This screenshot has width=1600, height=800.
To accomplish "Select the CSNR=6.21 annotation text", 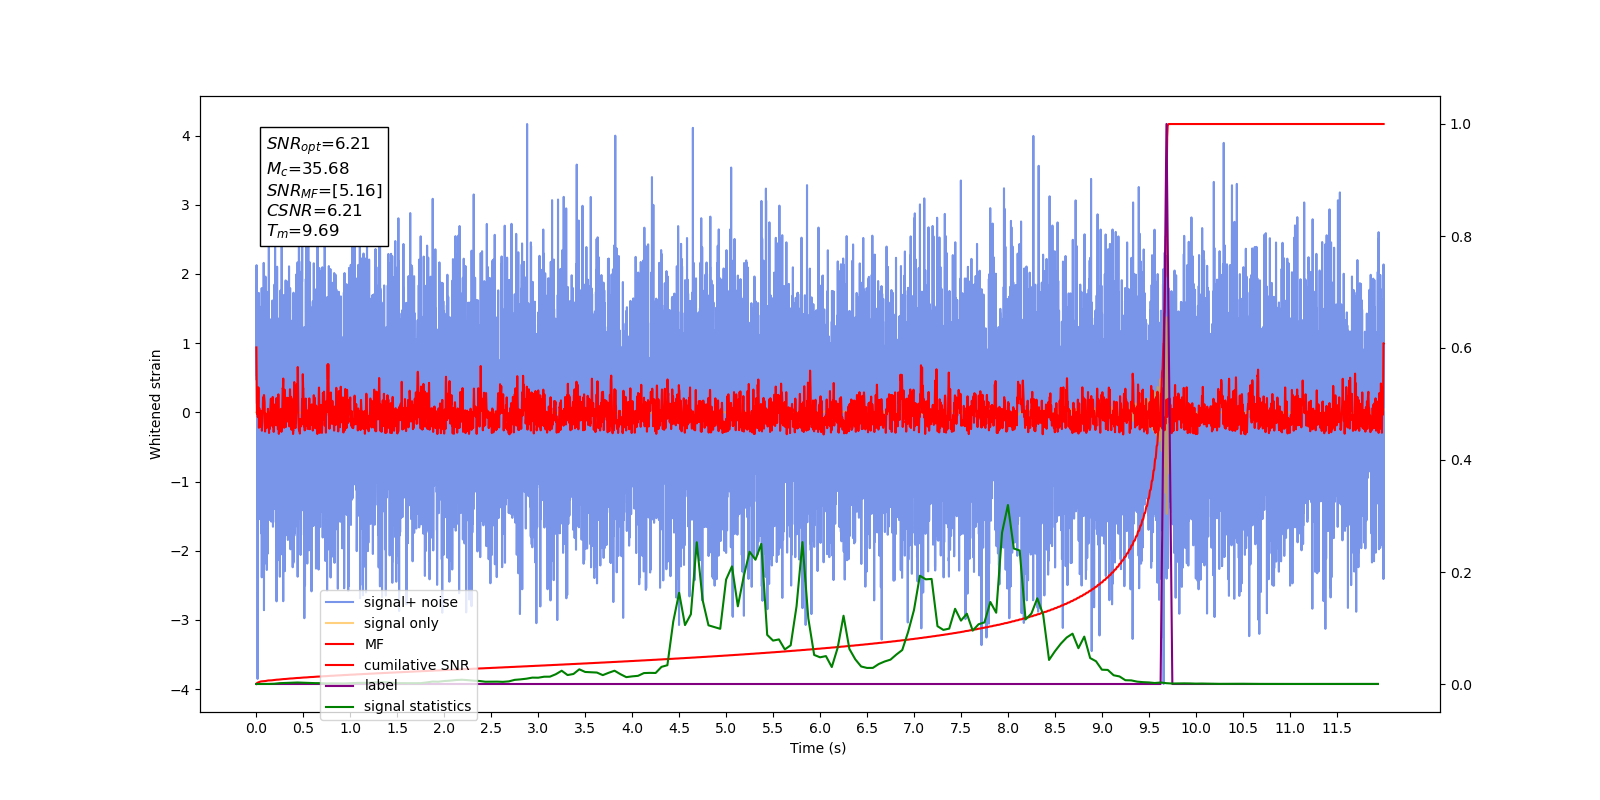I will pyautogui.click(x=314, y=210).
